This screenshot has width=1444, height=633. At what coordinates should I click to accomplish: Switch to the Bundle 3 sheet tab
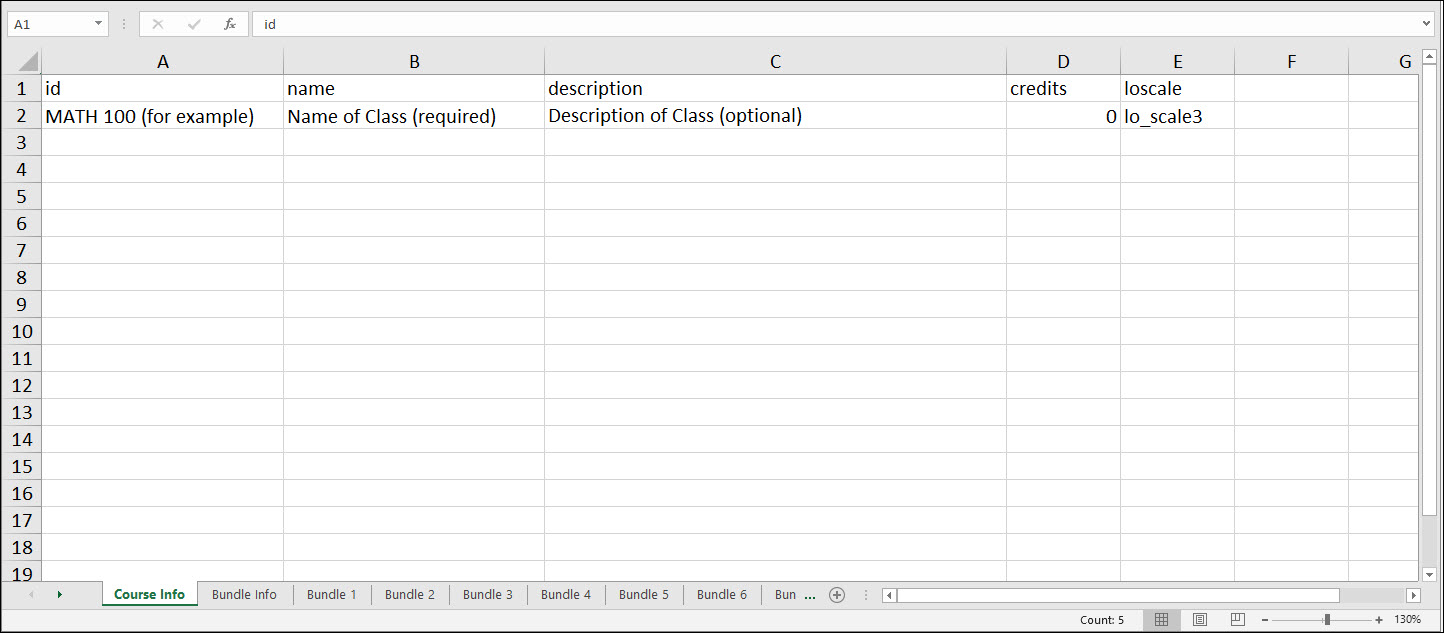[488, 595]
